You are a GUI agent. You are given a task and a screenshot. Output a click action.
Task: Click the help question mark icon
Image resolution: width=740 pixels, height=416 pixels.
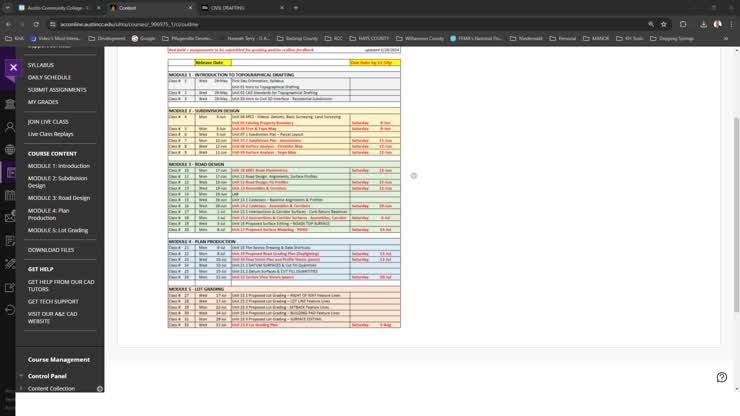click(x=721, y=377)
